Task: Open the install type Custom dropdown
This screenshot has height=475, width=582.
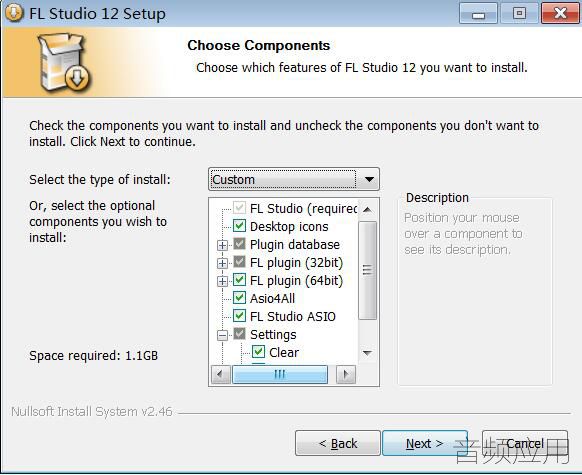Action: tap(294, 179)
